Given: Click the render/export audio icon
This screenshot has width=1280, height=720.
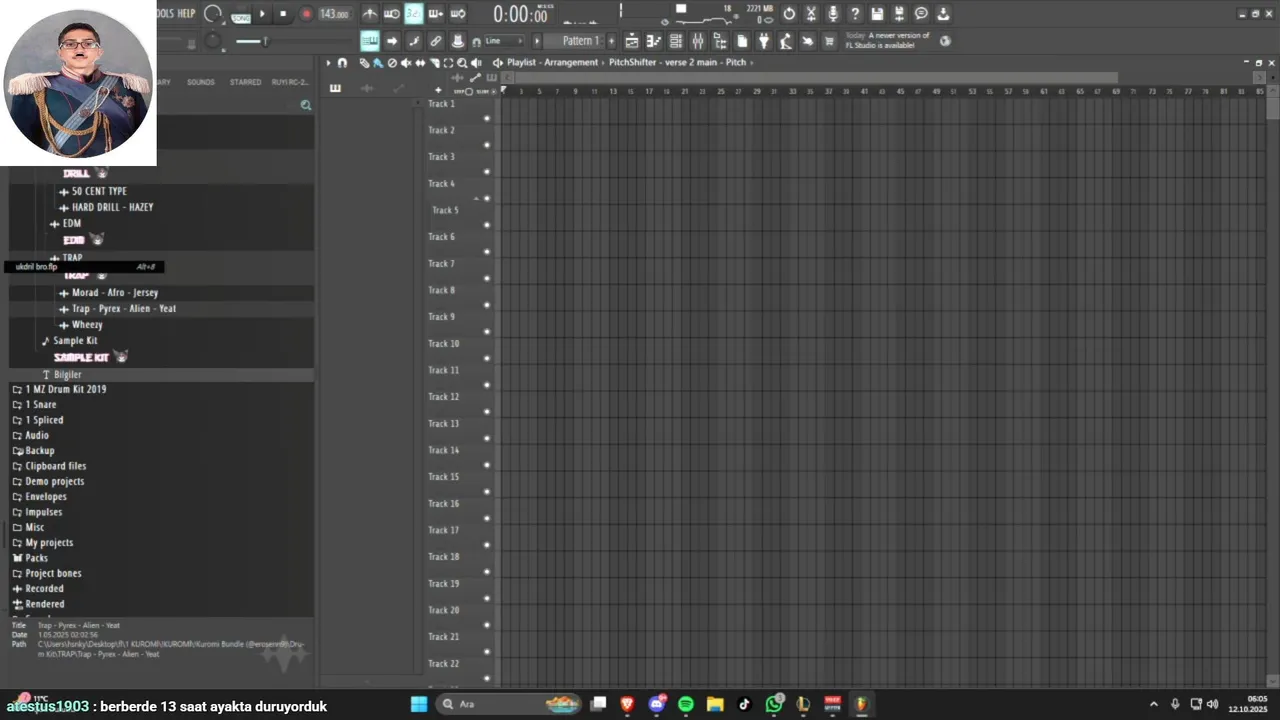Looking at the screenshot, I should (899, 14).
